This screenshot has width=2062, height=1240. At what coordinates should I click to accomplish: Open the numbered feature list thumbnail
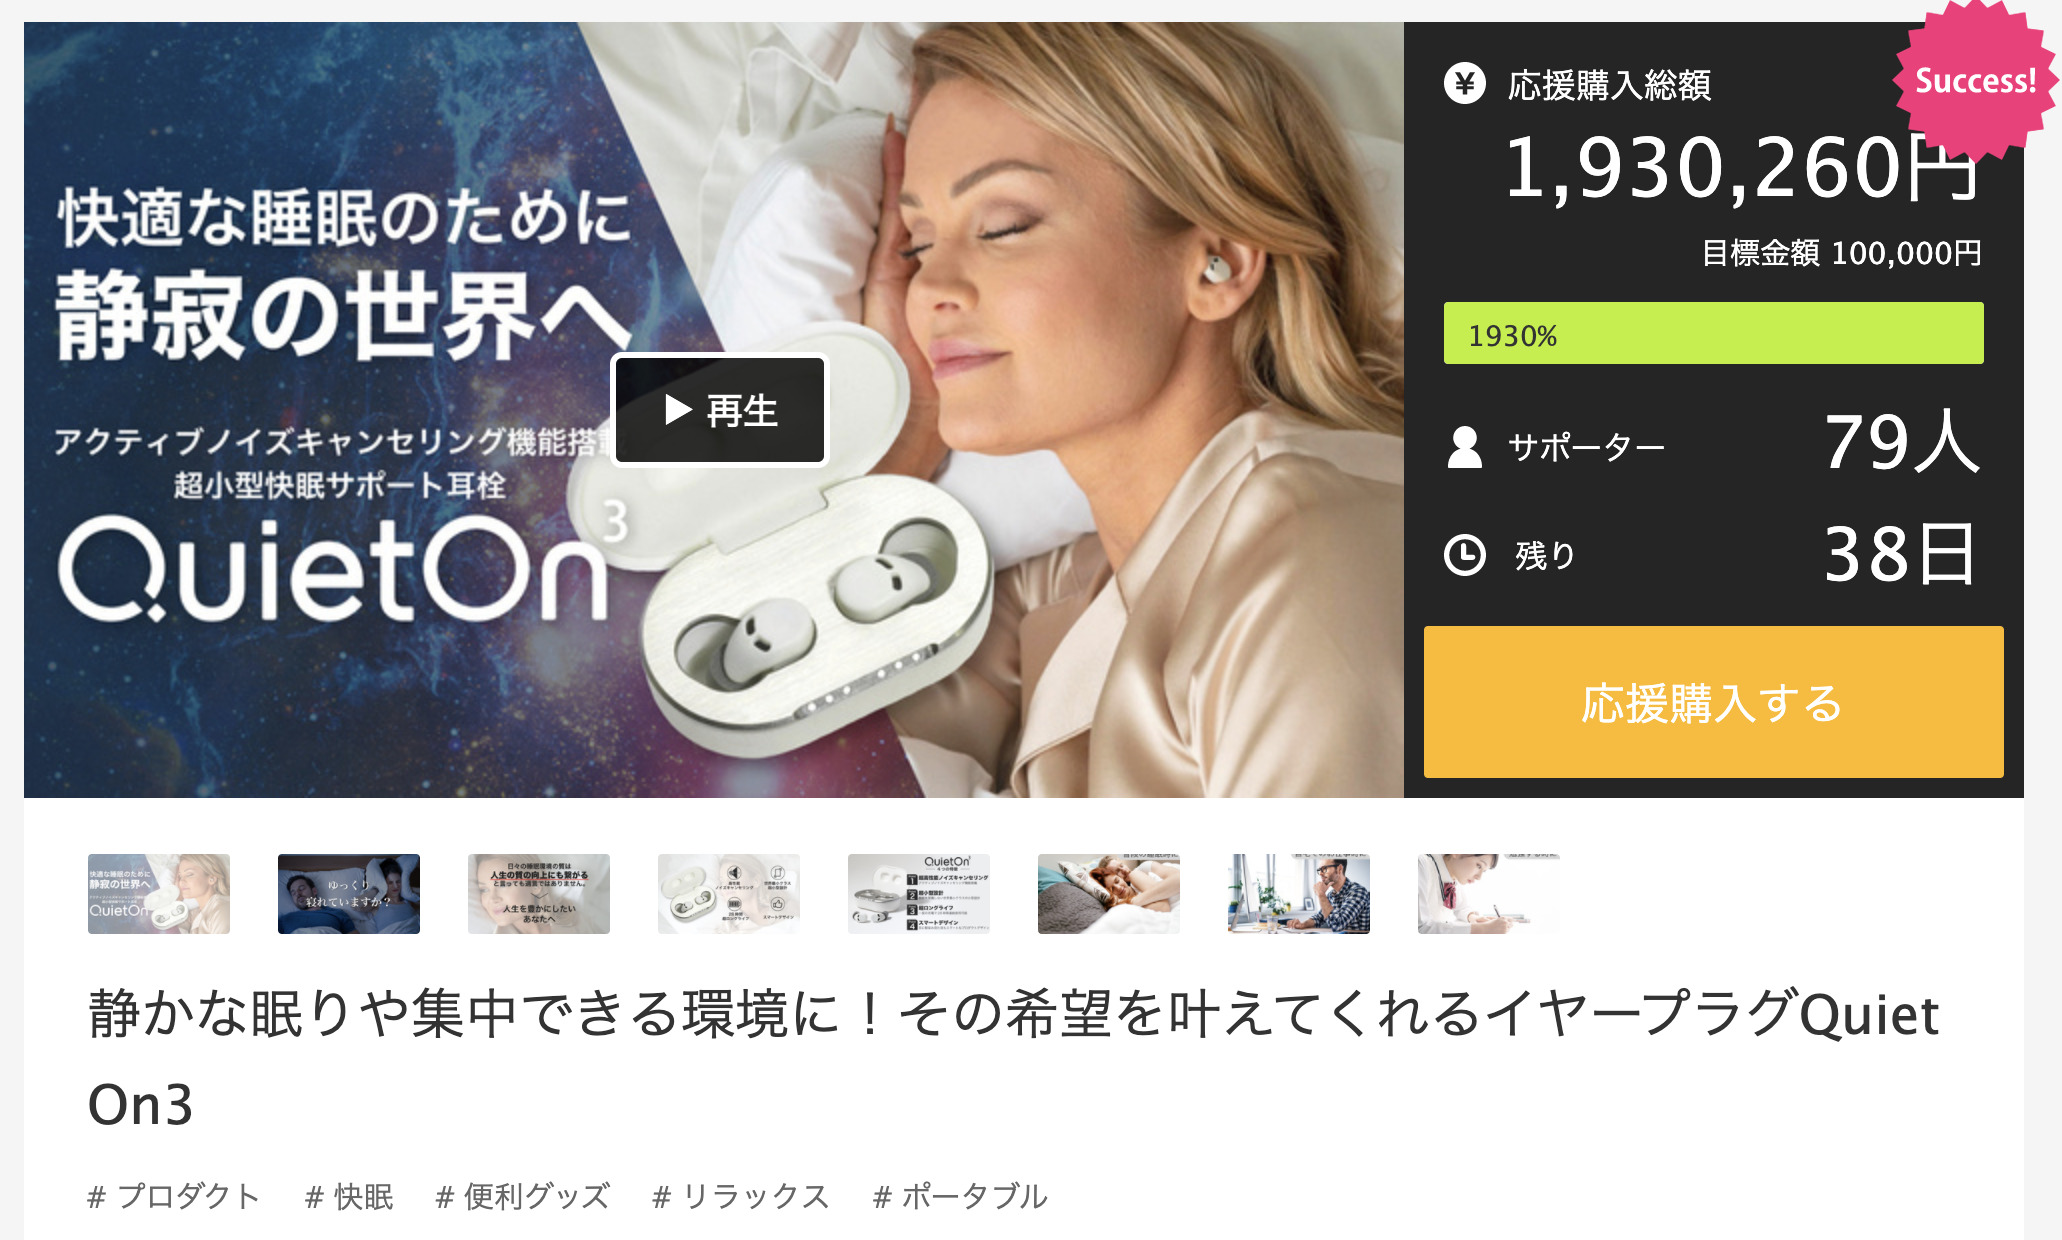click(919, 894)
